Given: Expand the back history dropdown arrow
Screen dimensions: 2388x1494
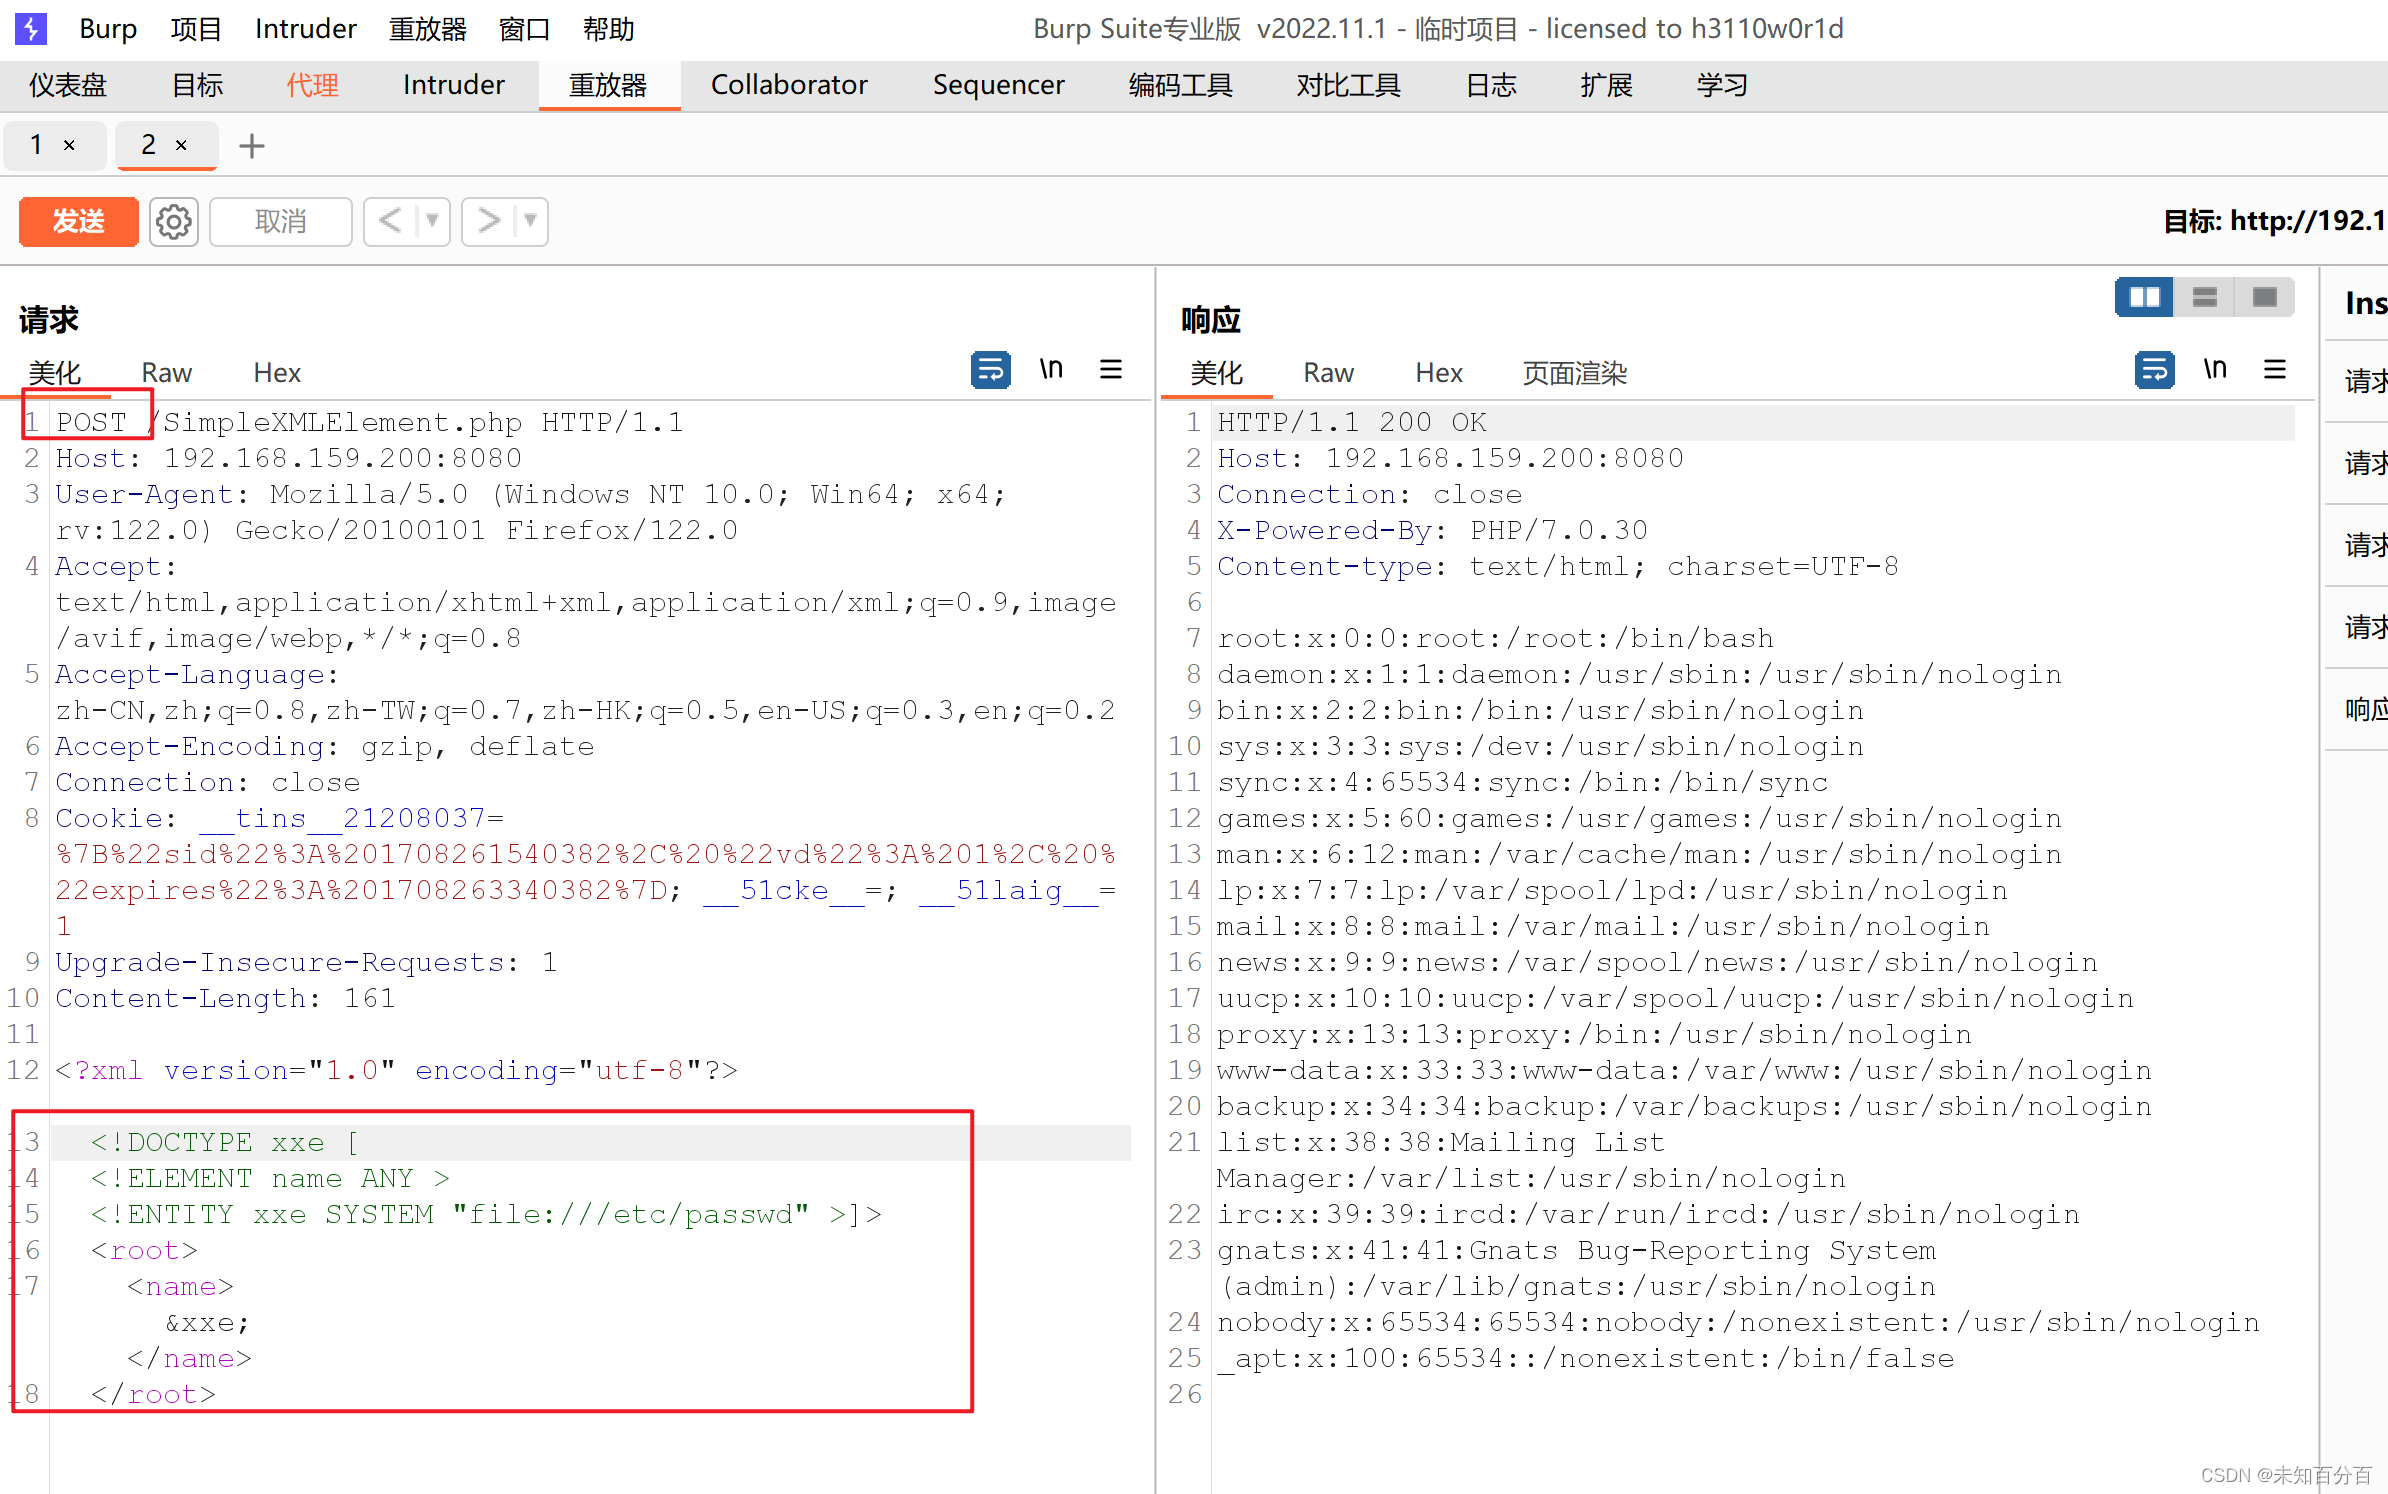Looking at the screenshot, I should point(432,221).
